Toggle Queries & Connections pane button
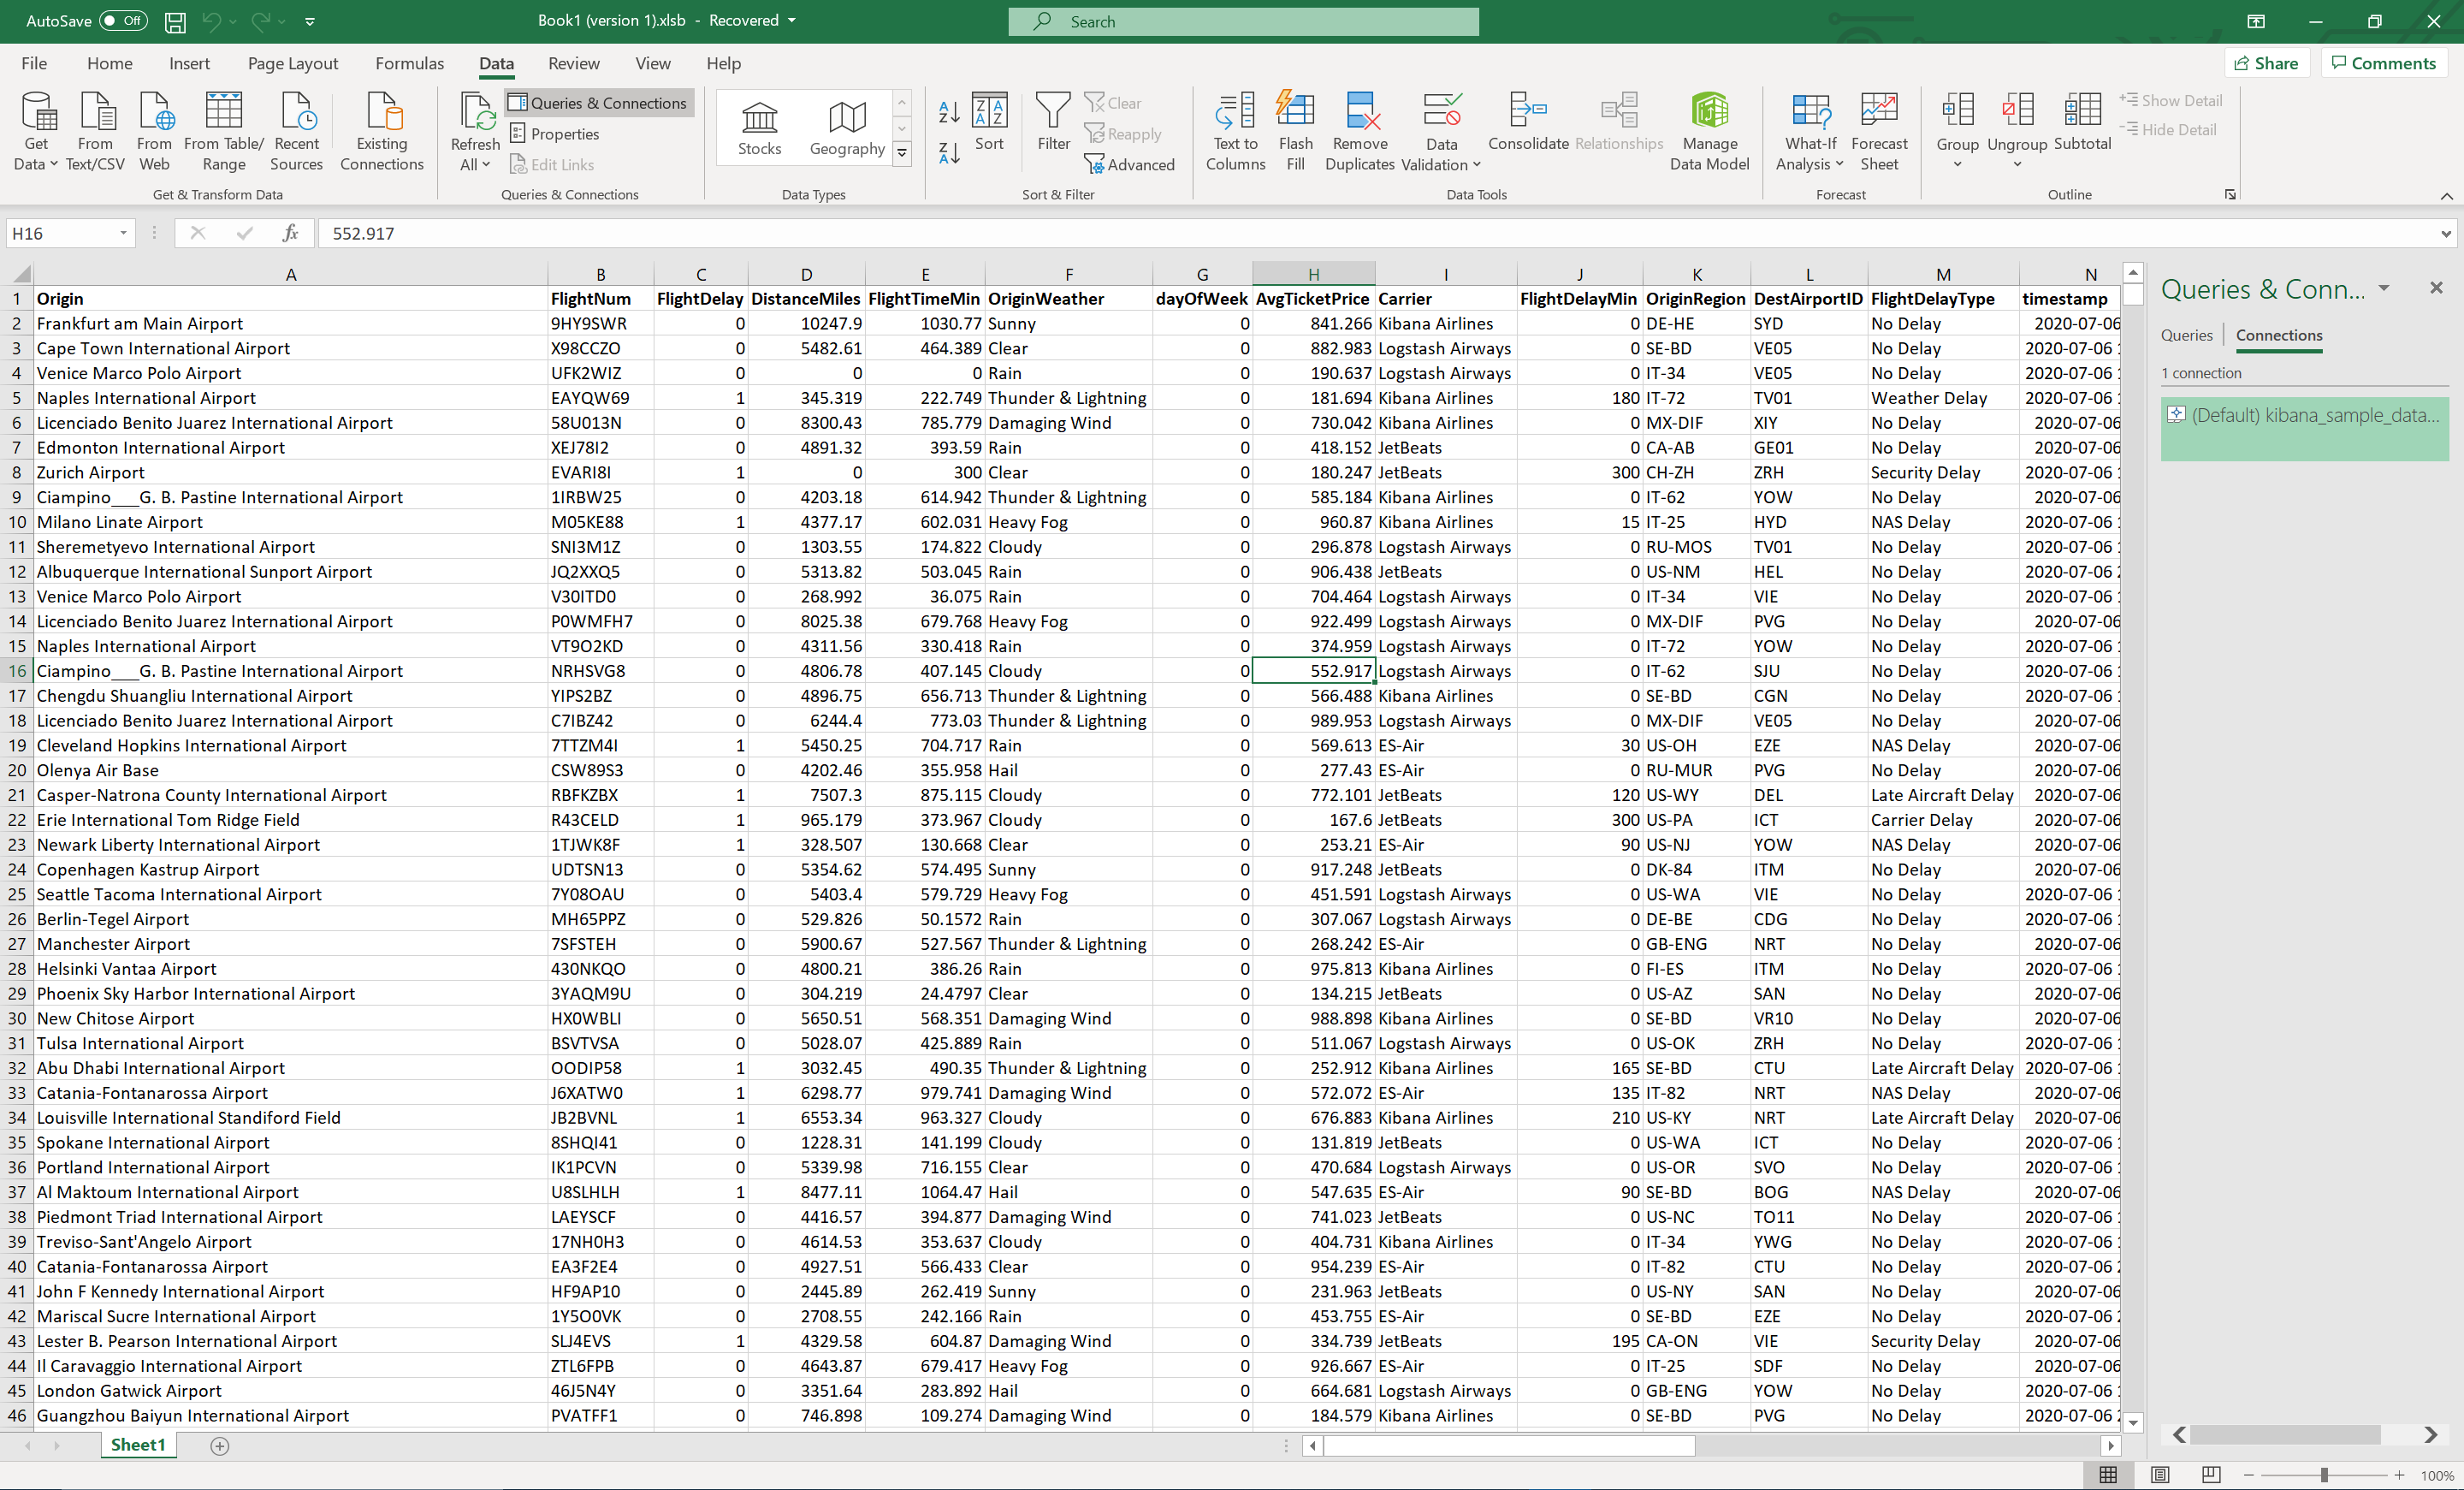This screenshot has height=1490, width=2464. pyautogui.click(x=598, y=103)
